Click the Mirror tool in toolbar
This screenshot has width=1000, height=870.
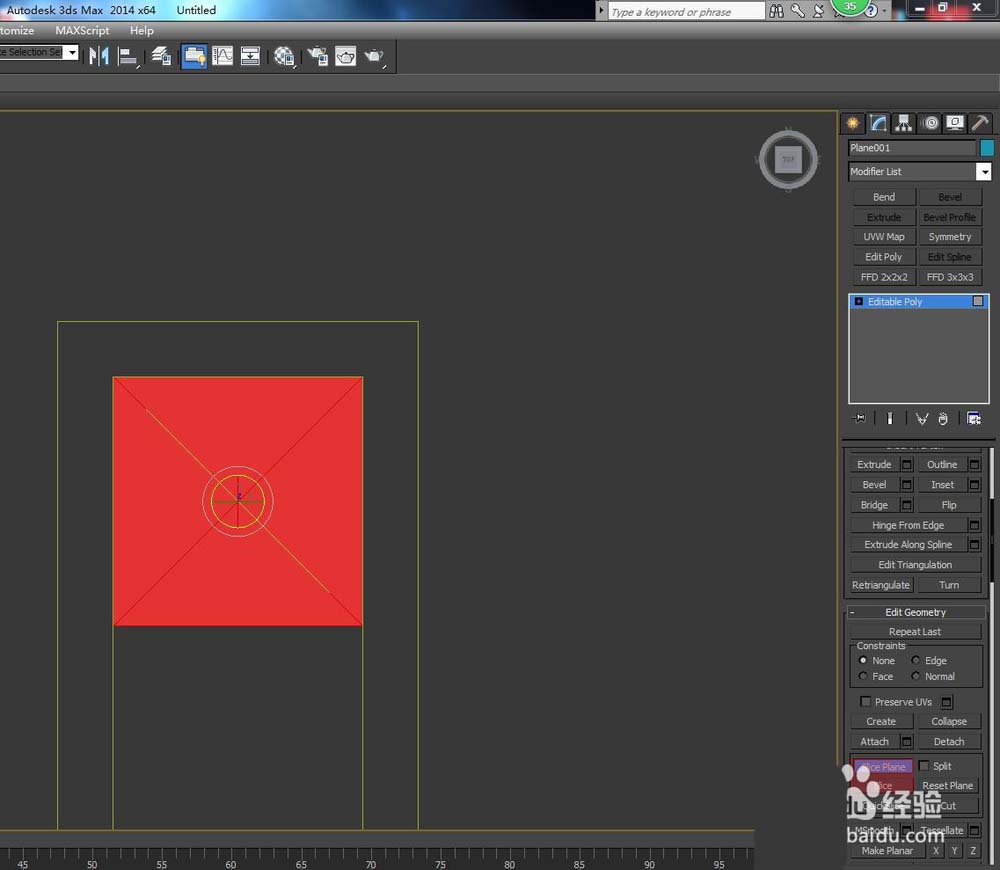click(x=99, y=56)
